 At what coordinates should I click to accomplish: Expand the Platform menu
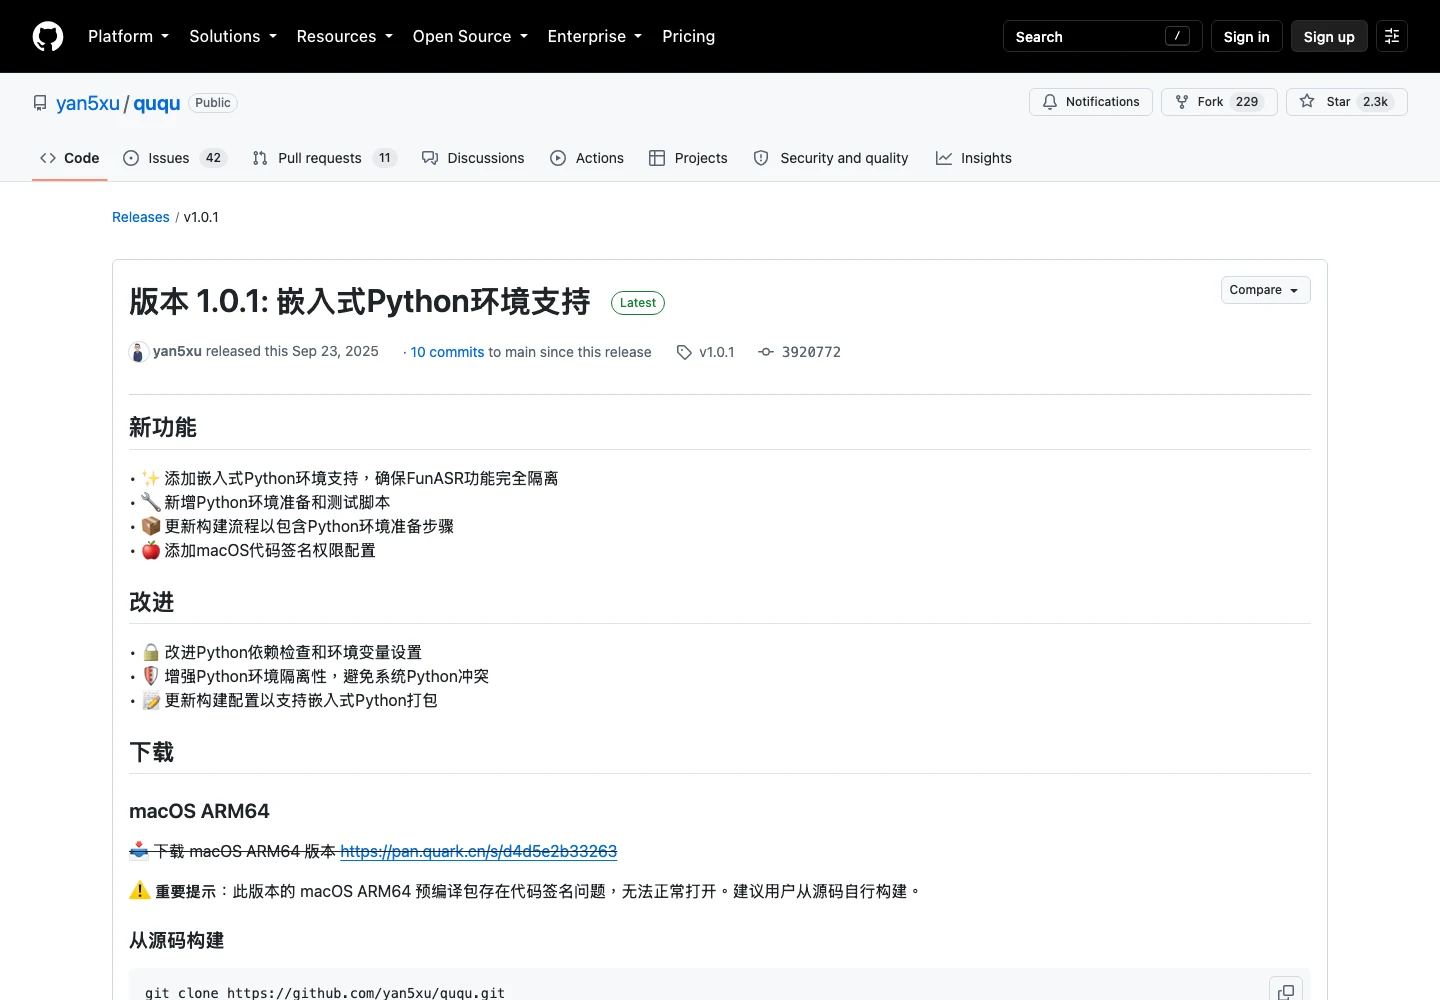128,36
